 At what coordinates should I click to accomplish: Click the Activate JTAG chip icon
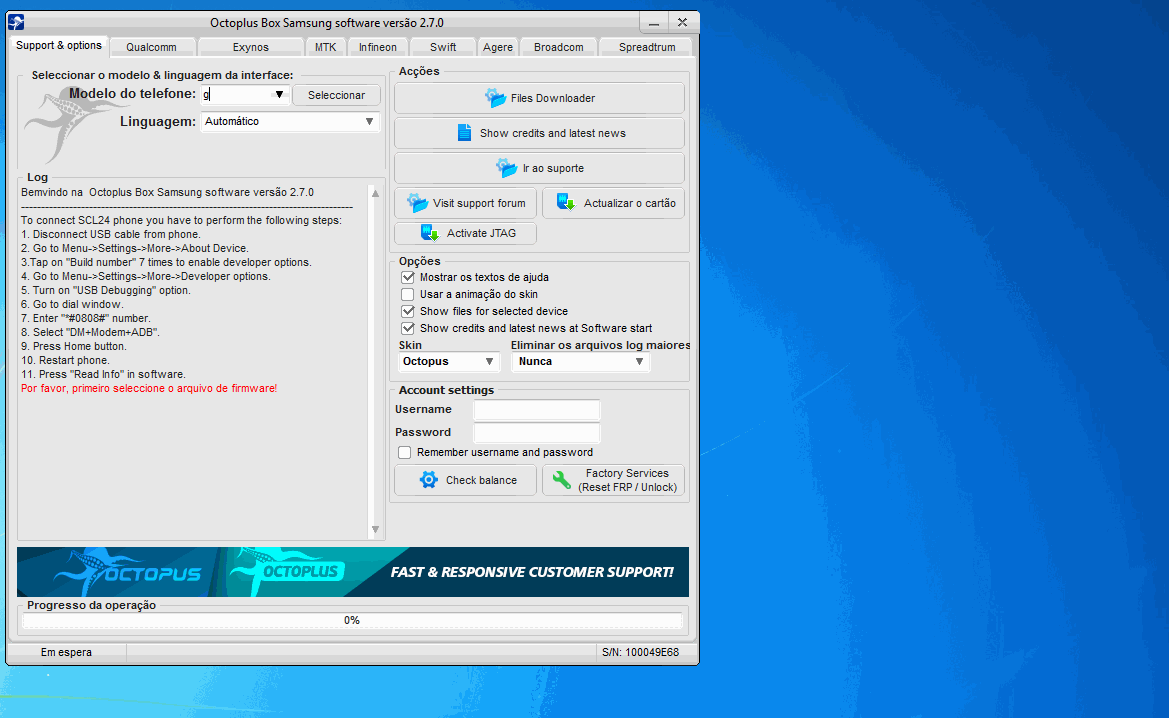(430, 233)
